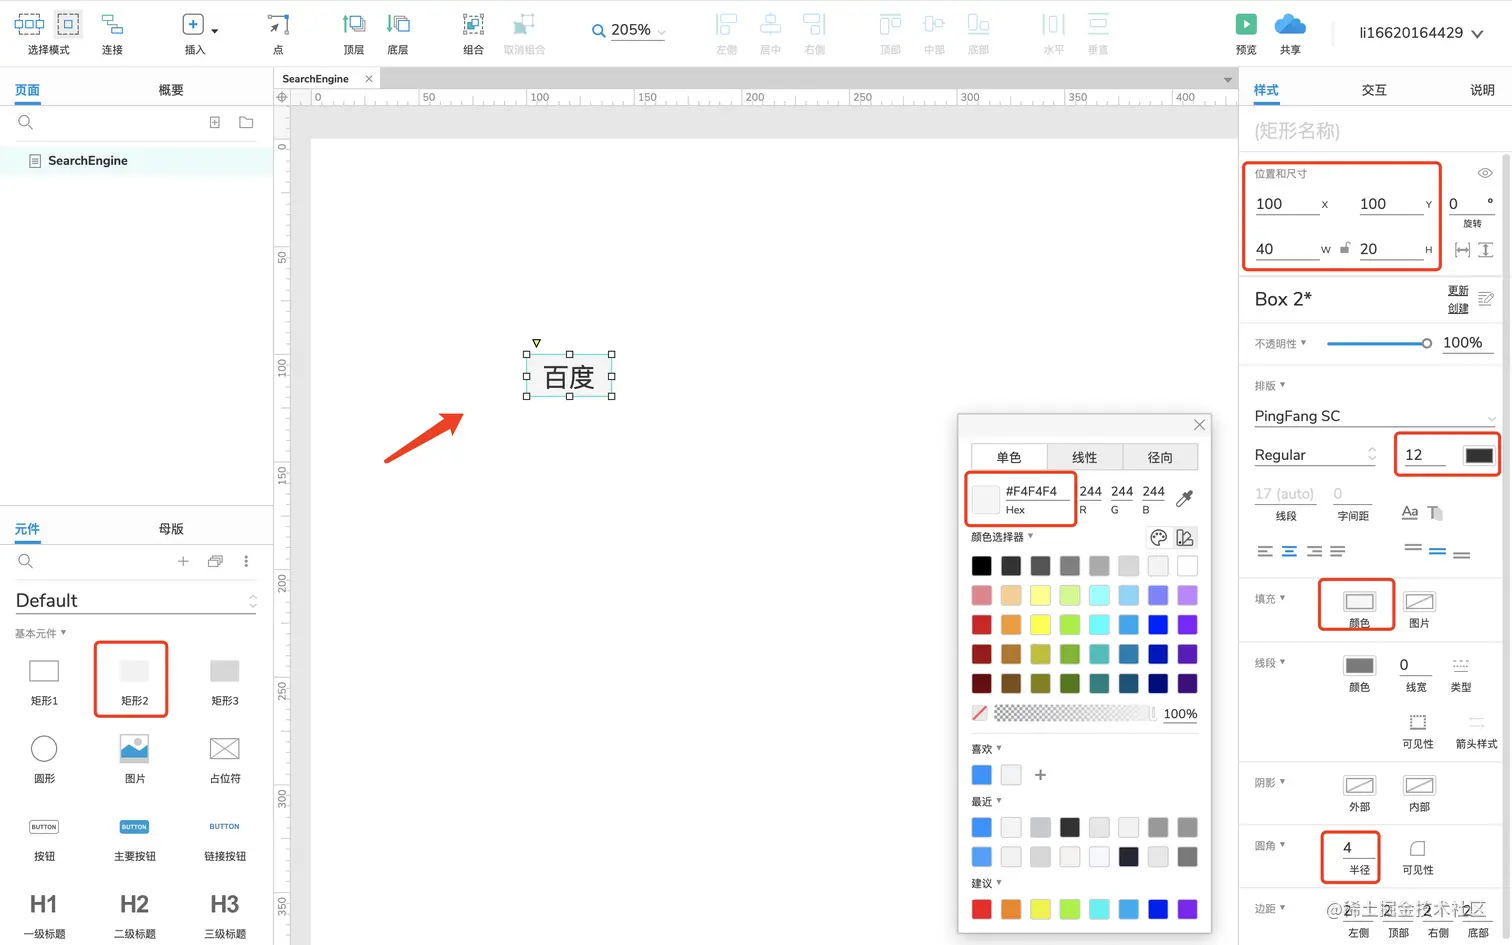Set text alignment to right

1314,551
